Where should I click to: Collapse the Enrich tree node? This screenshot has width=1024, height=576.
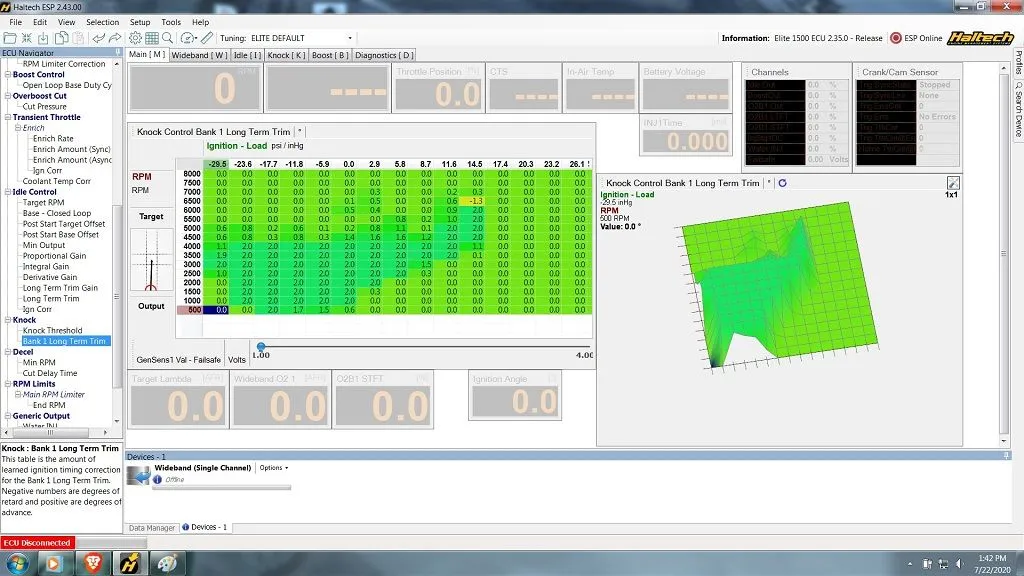point(19,128)
